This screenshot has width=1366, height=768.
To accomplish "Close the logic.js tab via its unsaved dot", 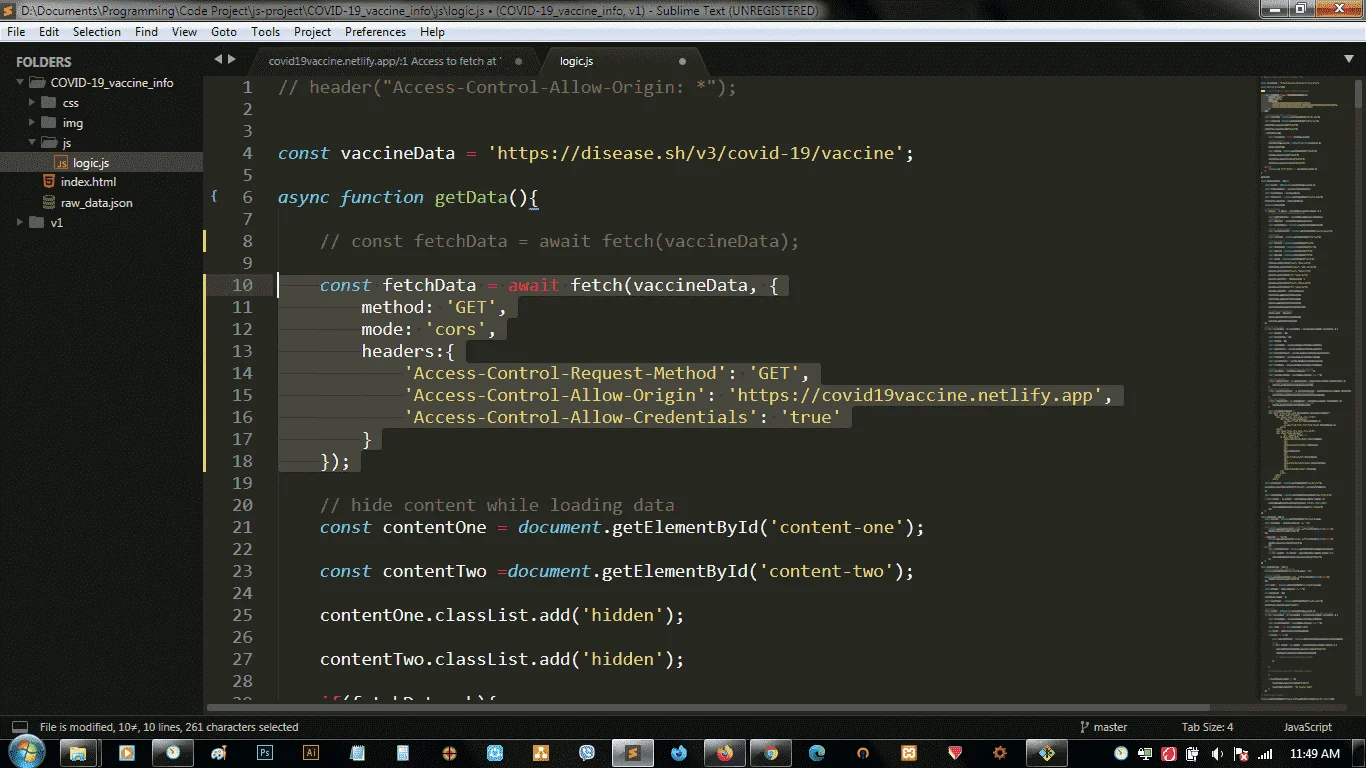I will (682, 61).
